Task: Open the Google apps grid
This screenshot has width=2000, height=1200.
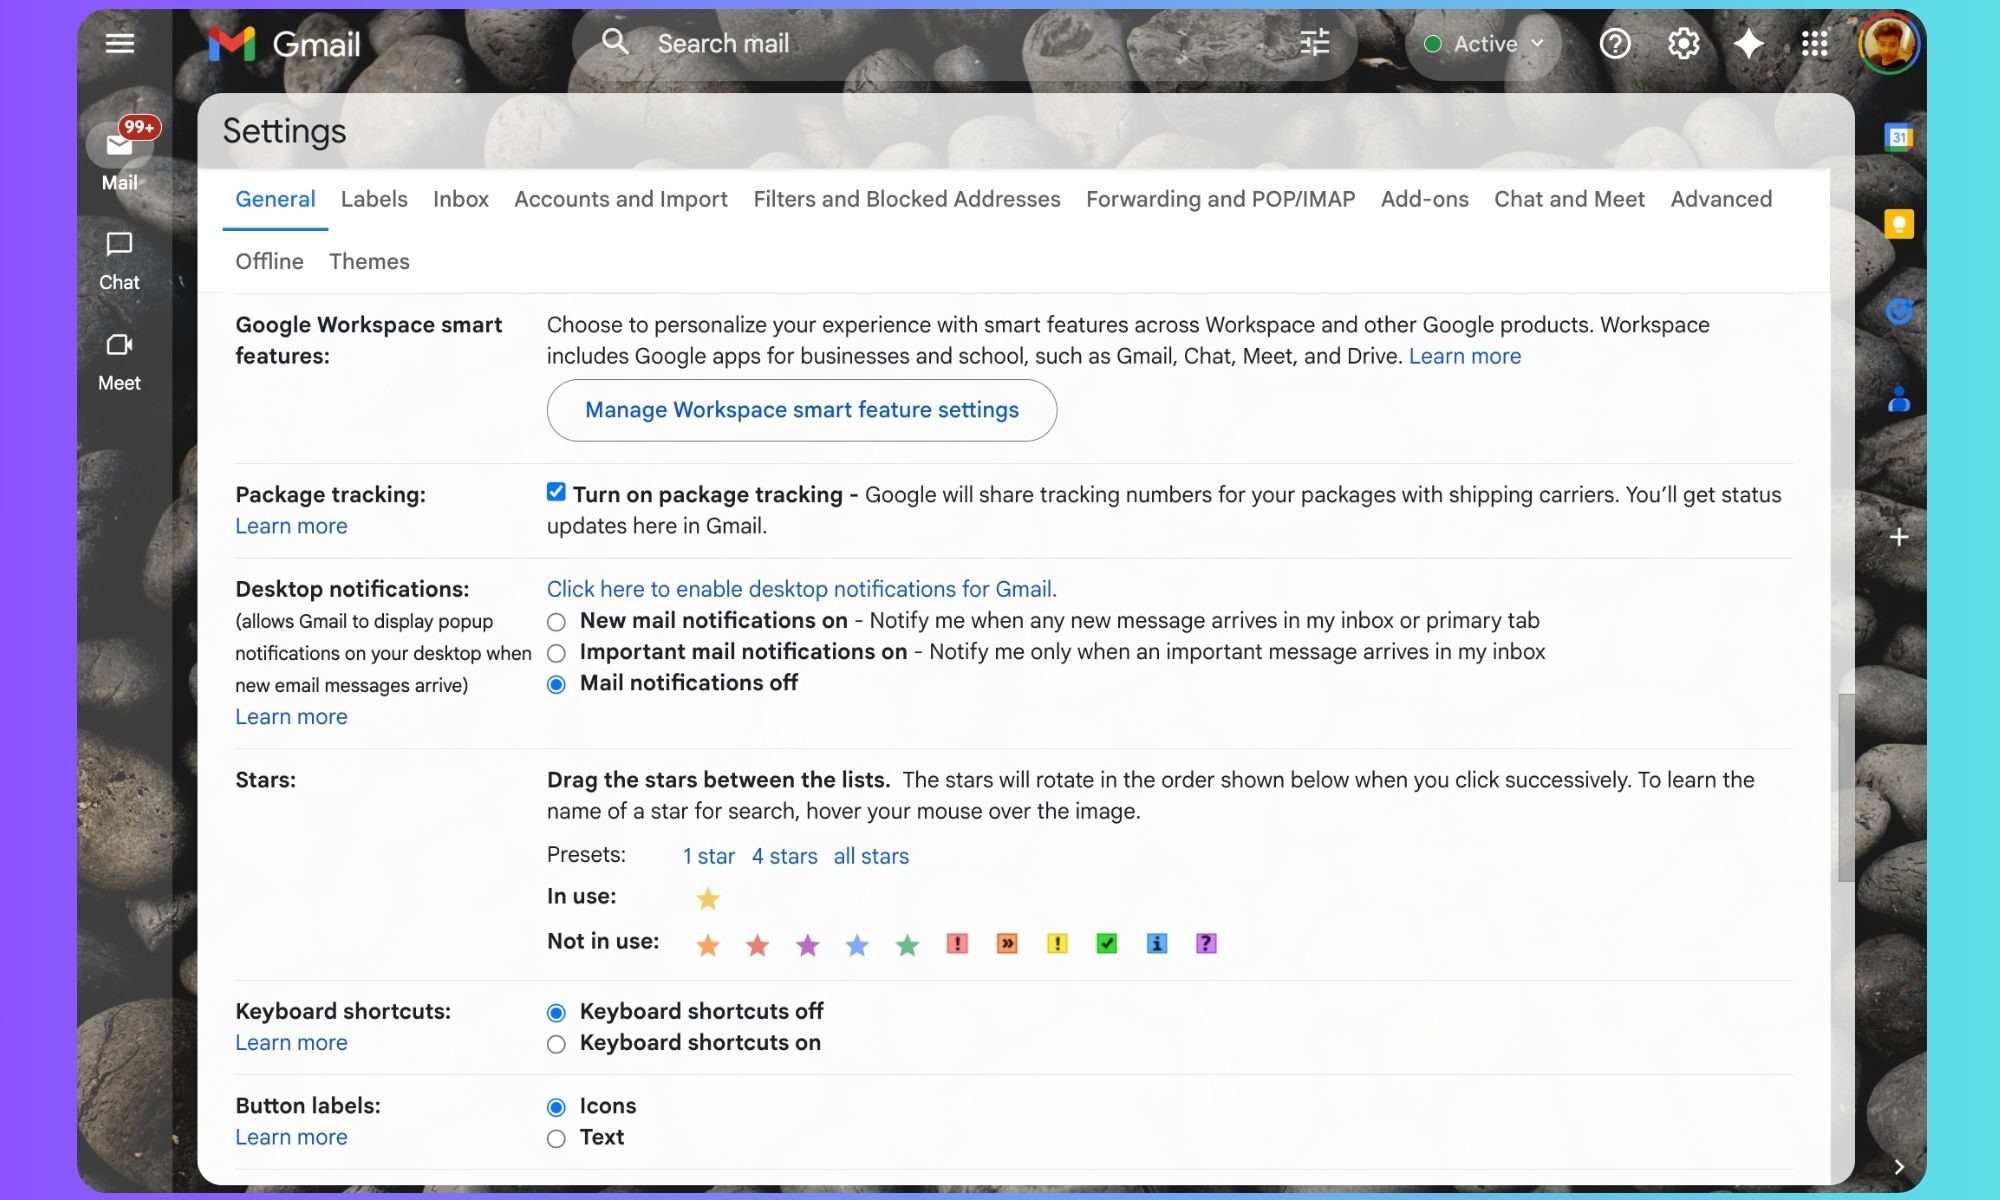Action: coord(1814,43)
